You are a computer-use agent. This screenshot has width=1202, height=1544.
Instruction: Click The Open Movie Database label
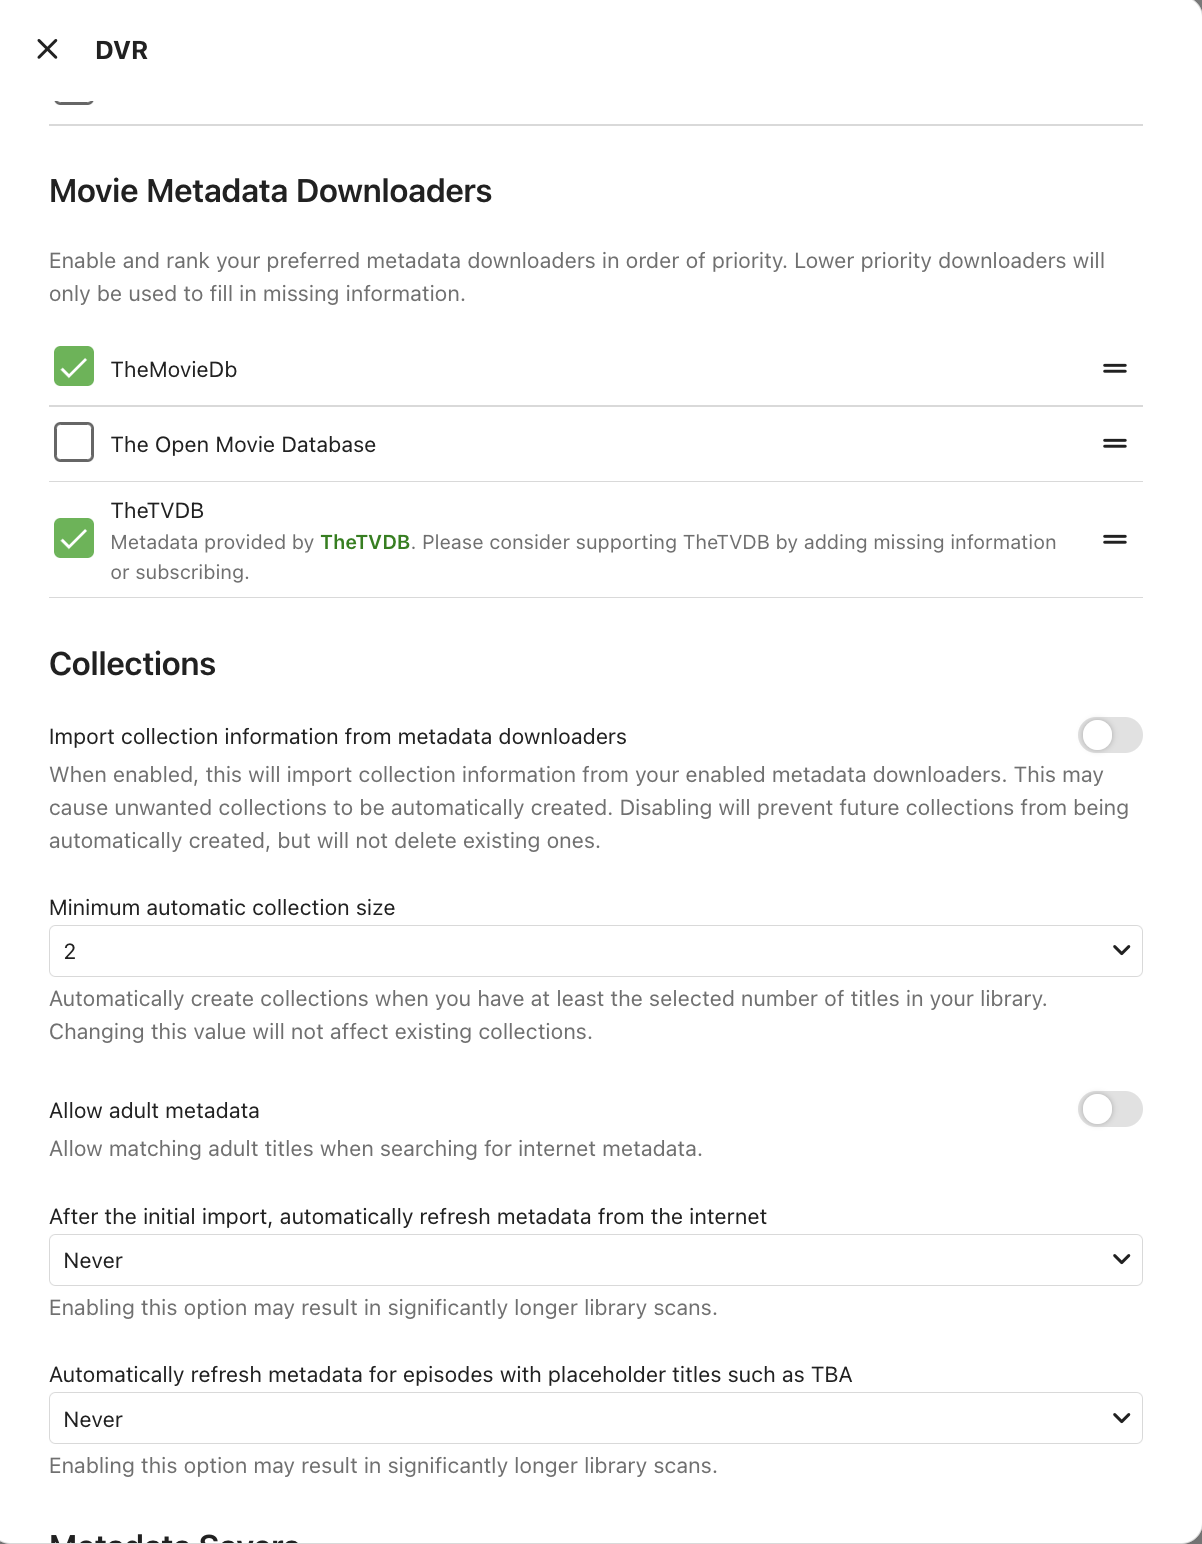243,445
